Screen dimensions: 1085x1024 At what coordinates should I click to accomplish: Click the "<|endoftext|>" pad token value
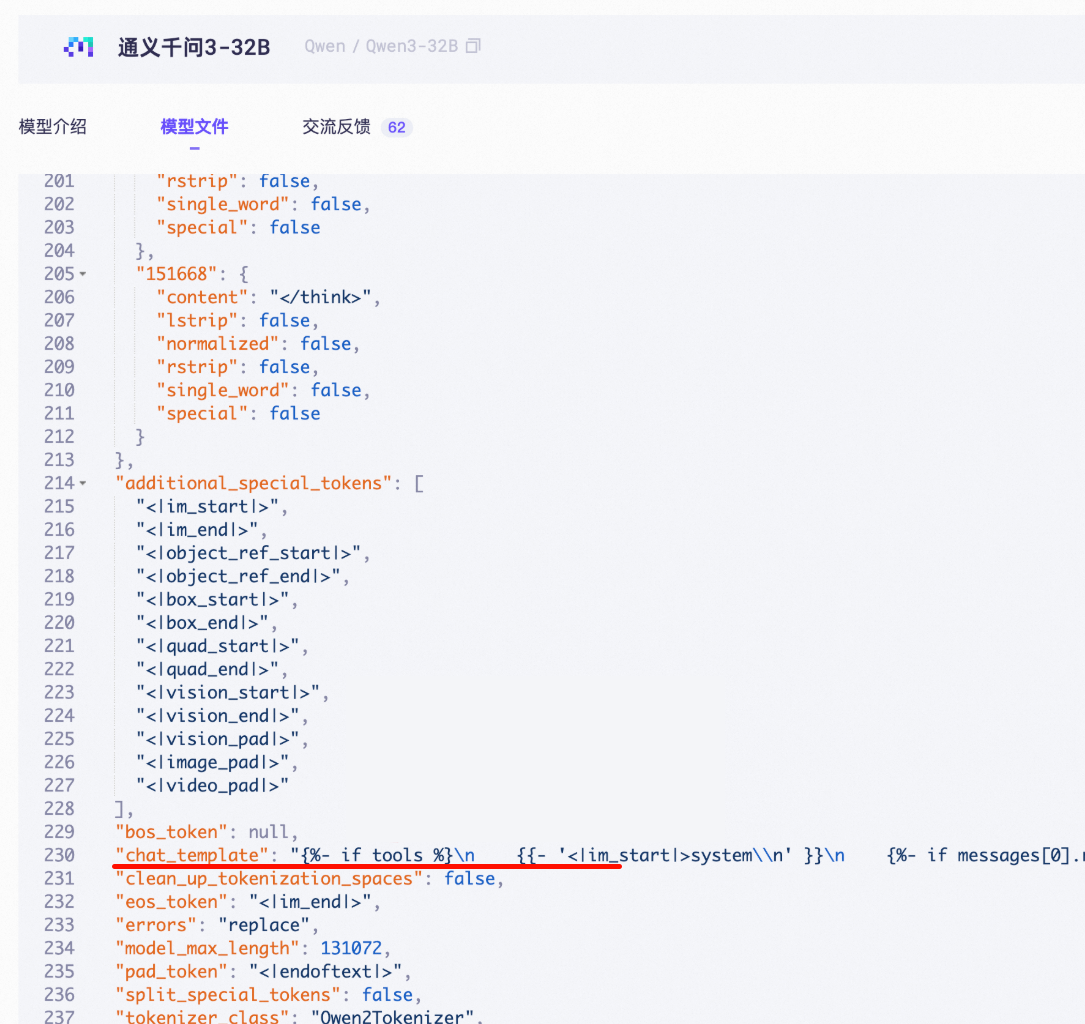325,972
